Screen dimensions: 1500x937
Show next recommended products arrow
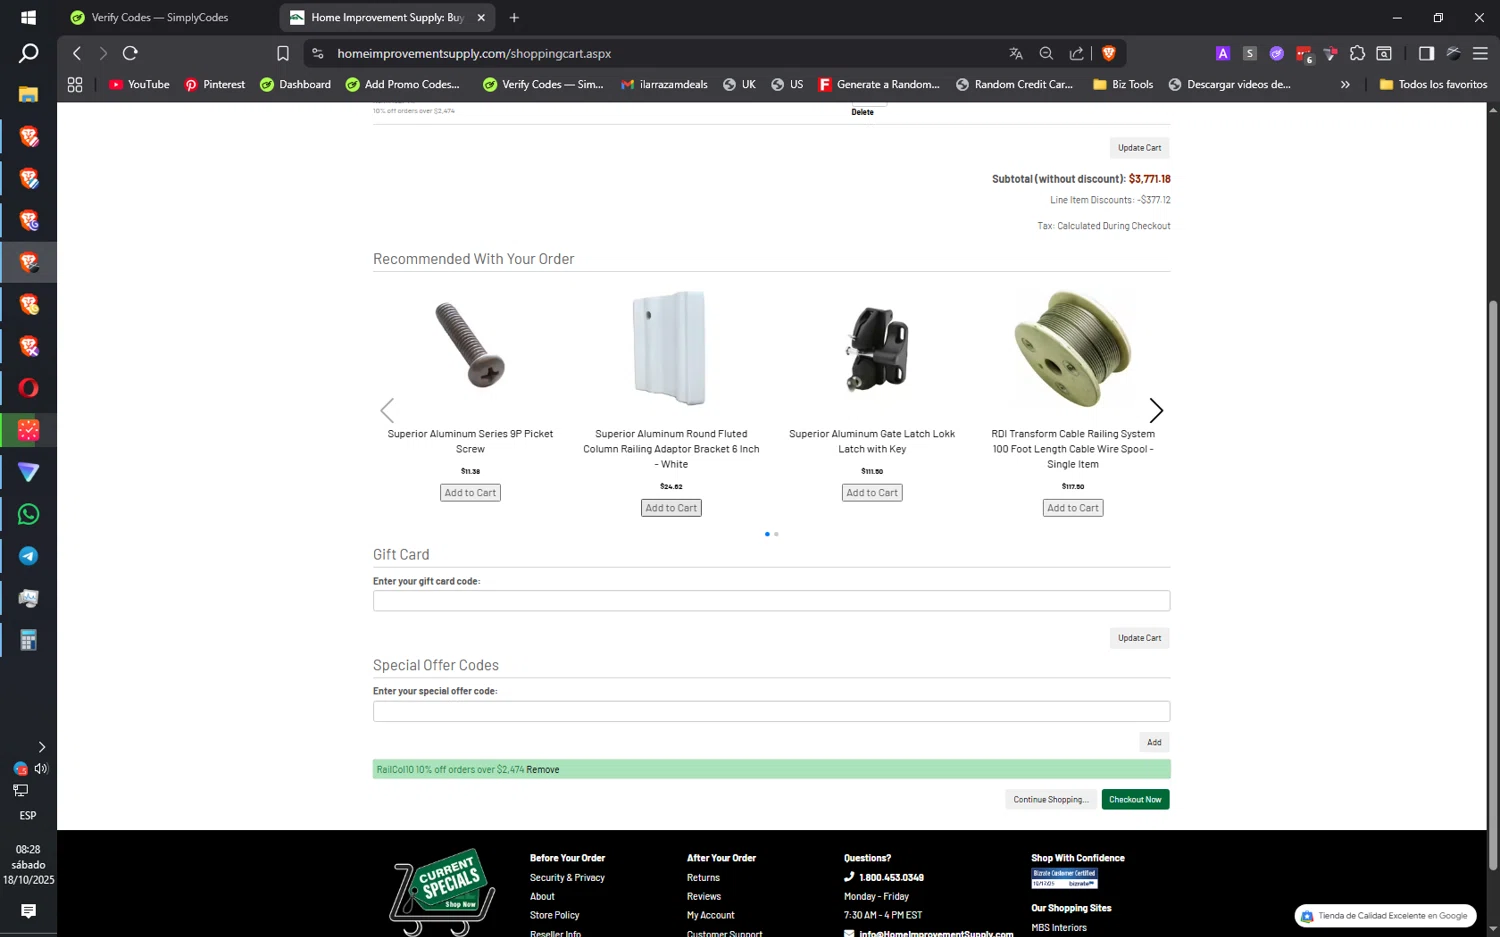click(1156, 410)
